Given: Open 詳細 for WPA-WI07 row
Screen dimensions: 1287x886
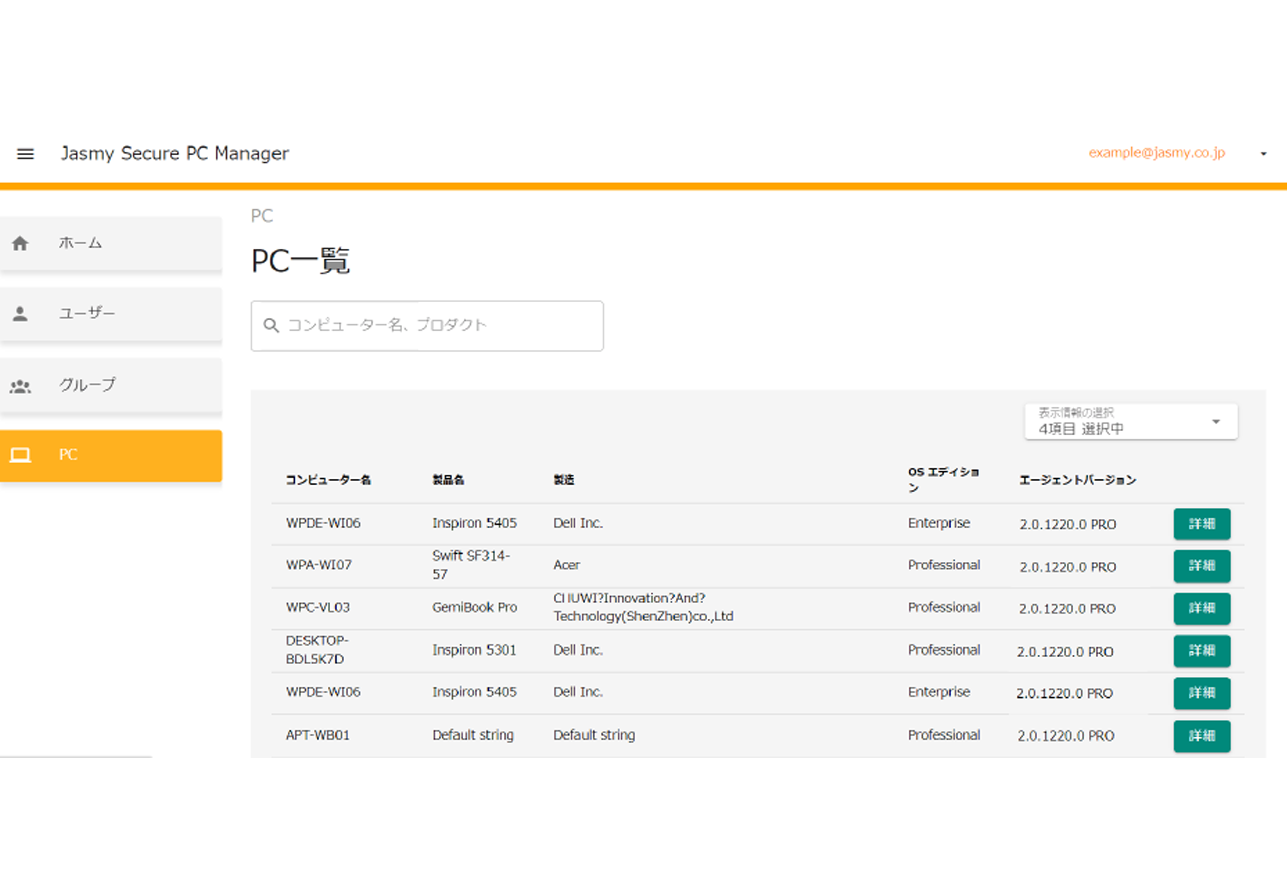Looking at the screenshot, I should point(1202,566).
